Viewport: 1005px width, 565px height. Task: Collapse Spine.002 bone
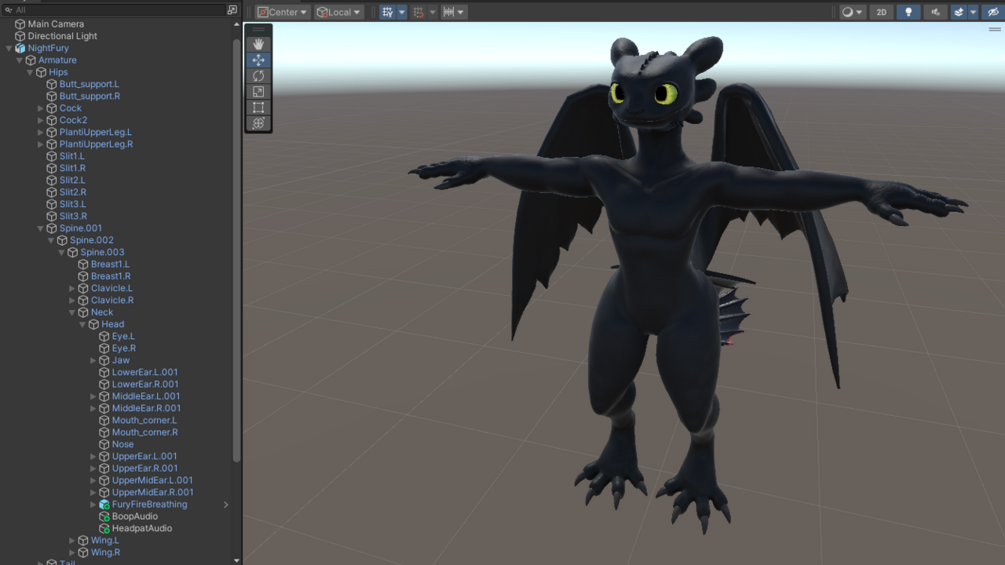[51, 240]
